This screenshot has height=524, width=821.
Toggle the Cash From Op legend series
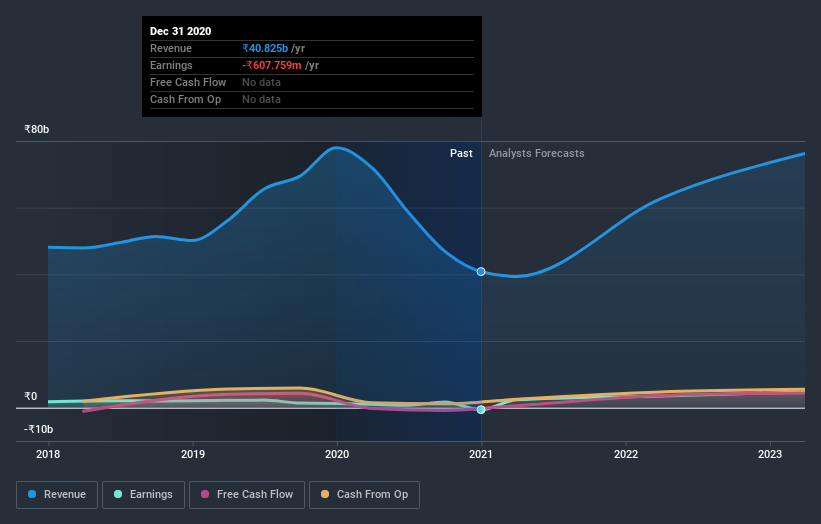click(364, 495)
